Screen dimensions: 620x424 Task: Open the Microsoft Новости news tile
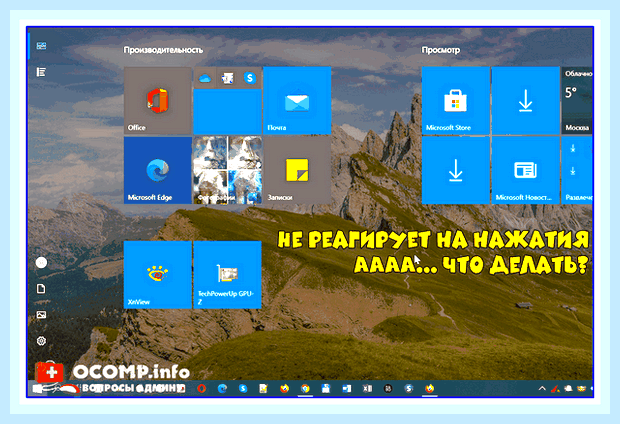click(x=525, y=170)
